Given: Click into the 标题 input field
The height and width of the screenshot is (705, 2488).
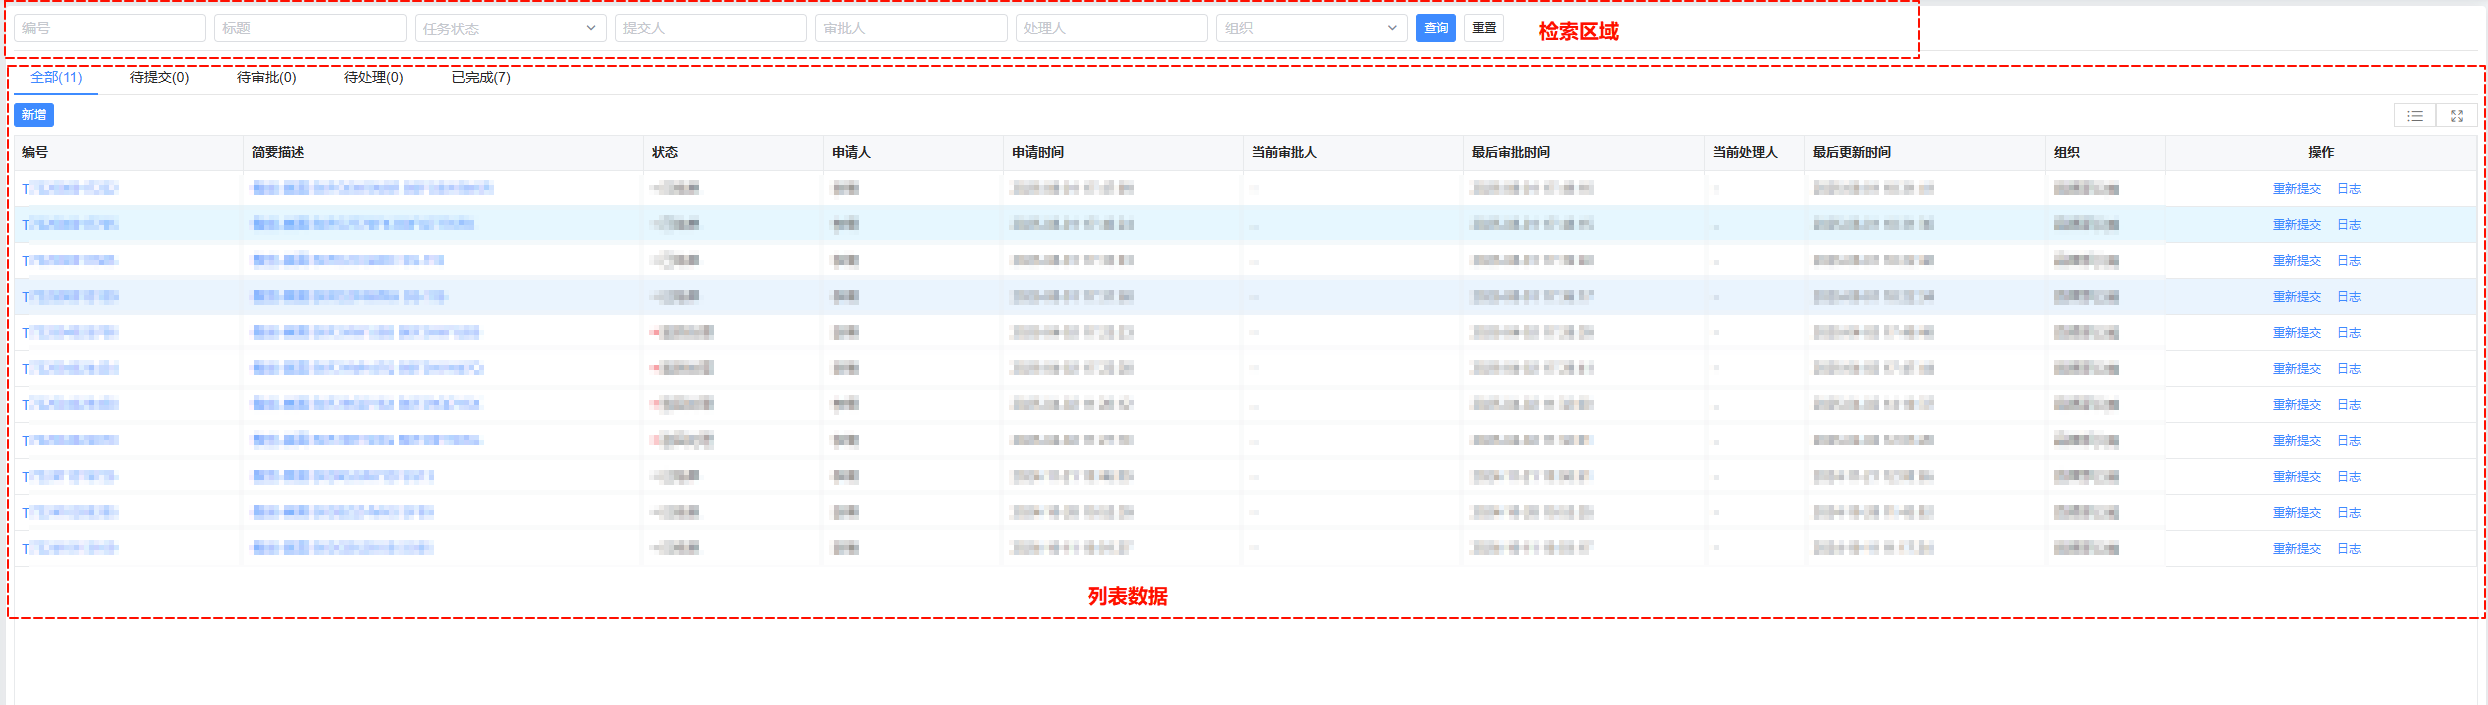Looking at the screenshot, I should coord(310,28).
